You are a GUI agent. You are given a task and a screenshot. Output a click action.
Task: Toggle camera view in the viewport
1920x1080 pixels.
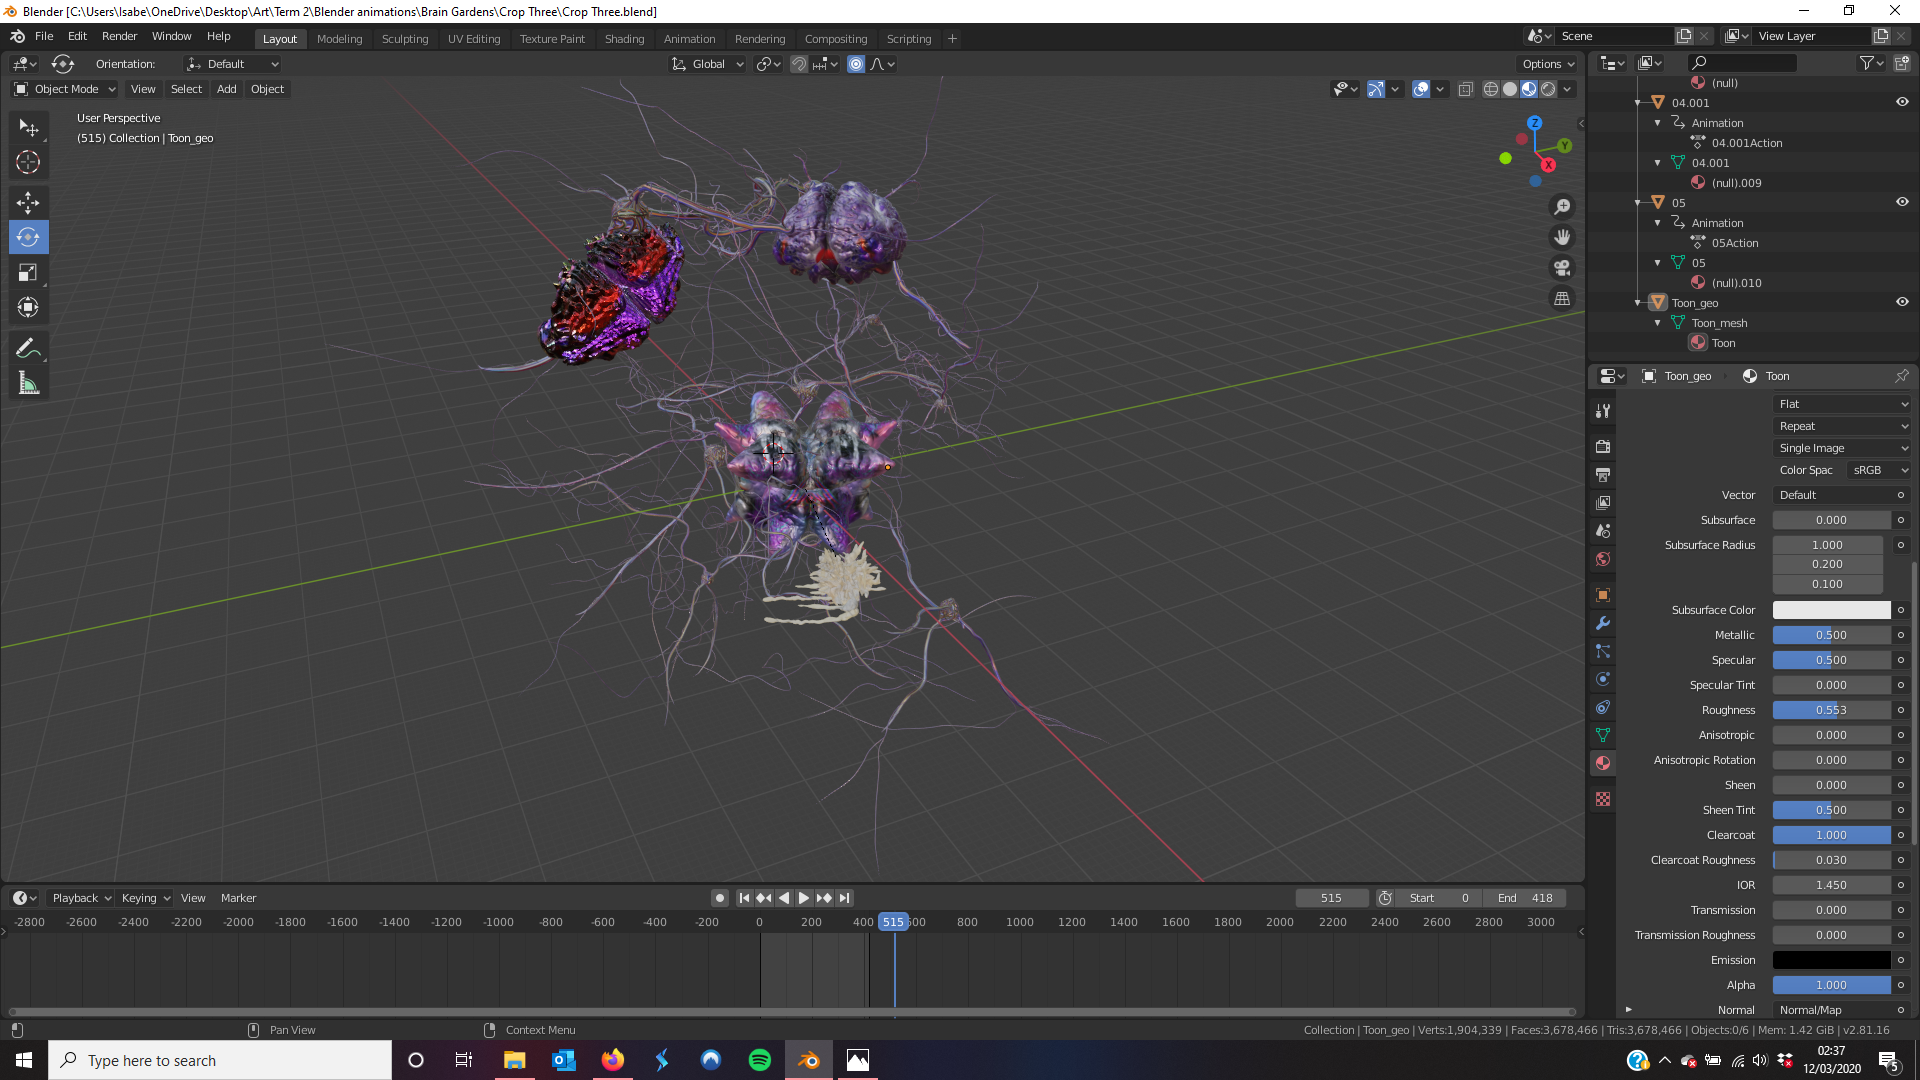1562,268
